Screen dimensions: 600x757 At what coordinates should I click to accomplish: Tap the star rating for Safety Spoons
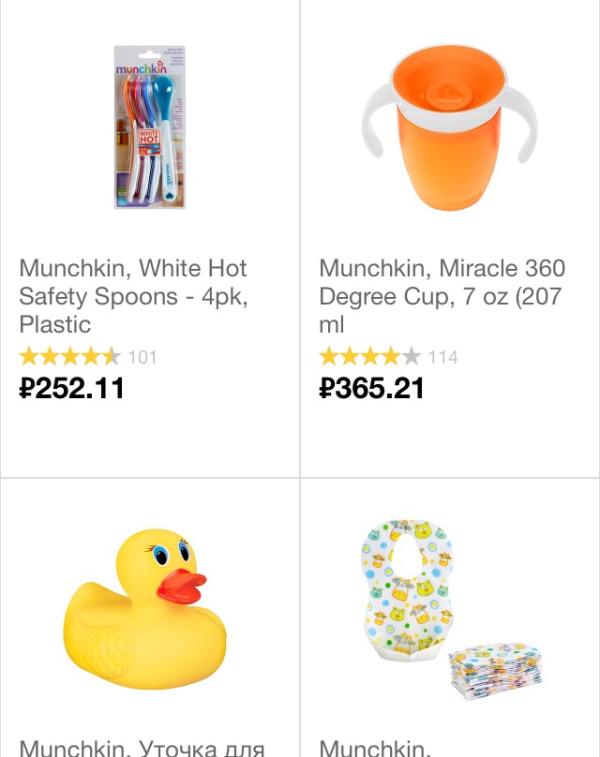[70, 357]
